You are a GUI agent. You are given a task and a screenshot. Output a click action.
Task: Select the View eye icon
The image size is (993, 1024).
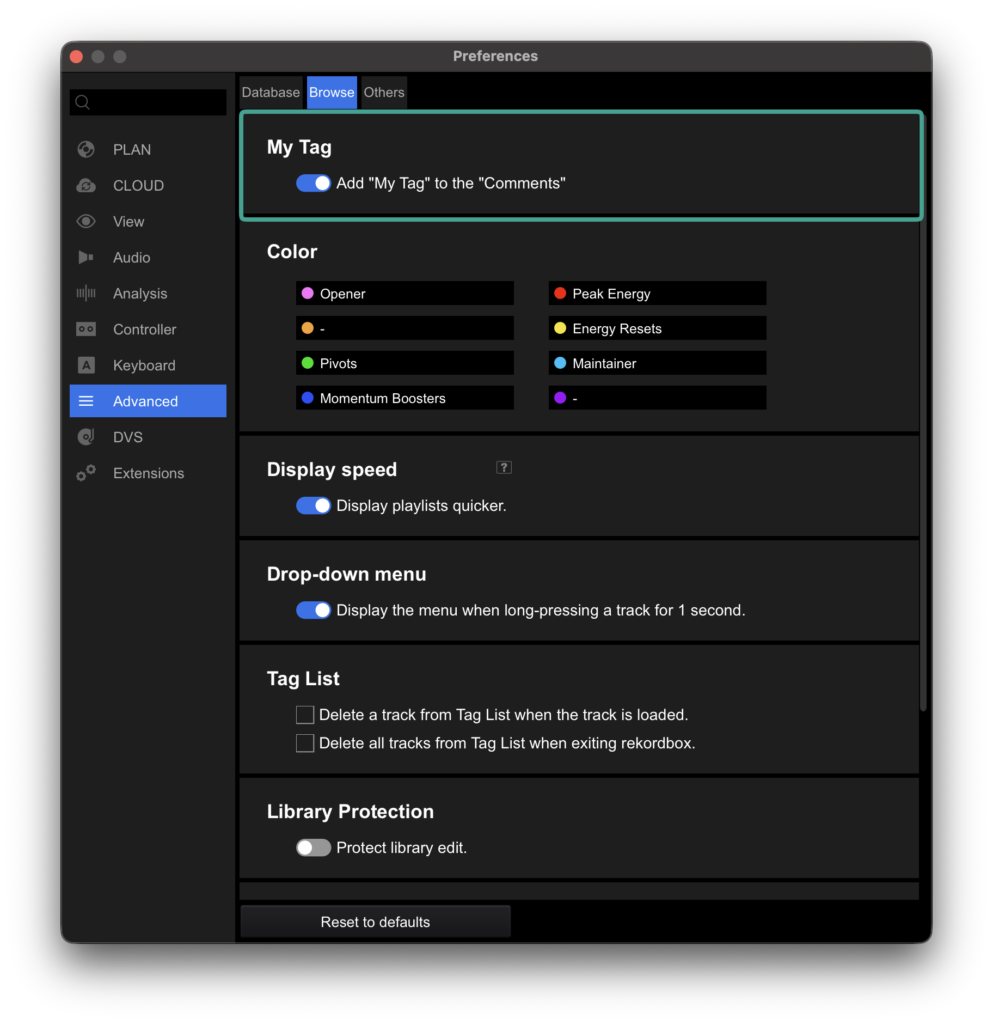tap(86, 222)
